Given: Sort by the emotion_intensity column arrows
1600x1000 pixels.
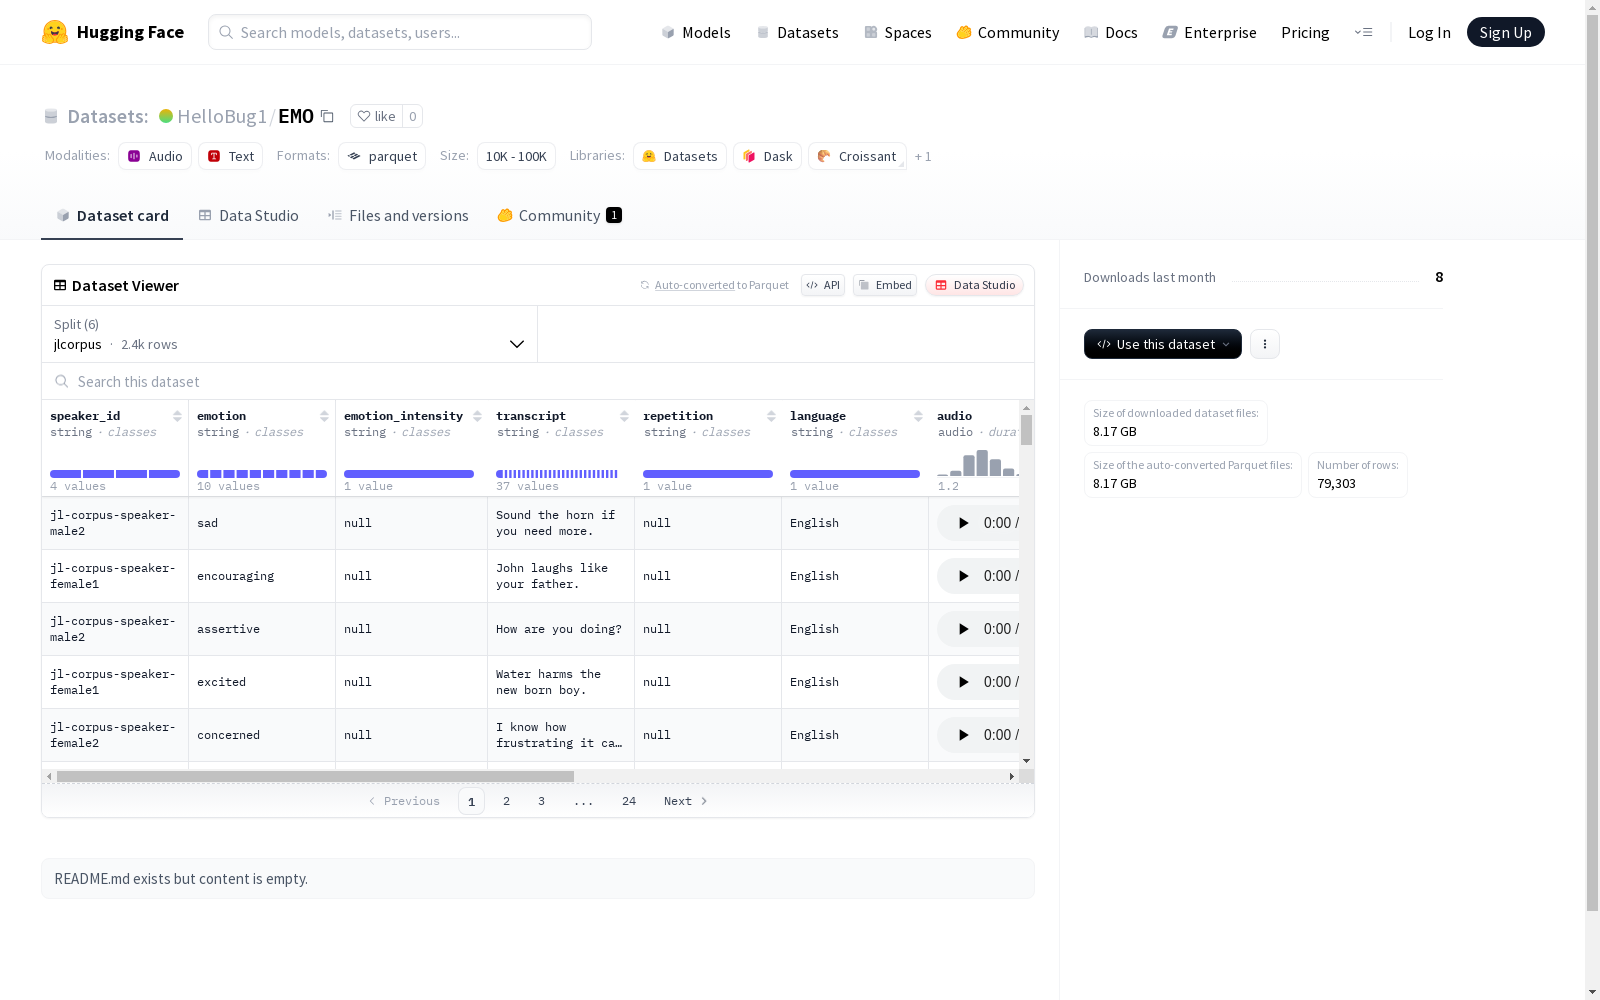Looking at the screenshot, I should point(477,416).
